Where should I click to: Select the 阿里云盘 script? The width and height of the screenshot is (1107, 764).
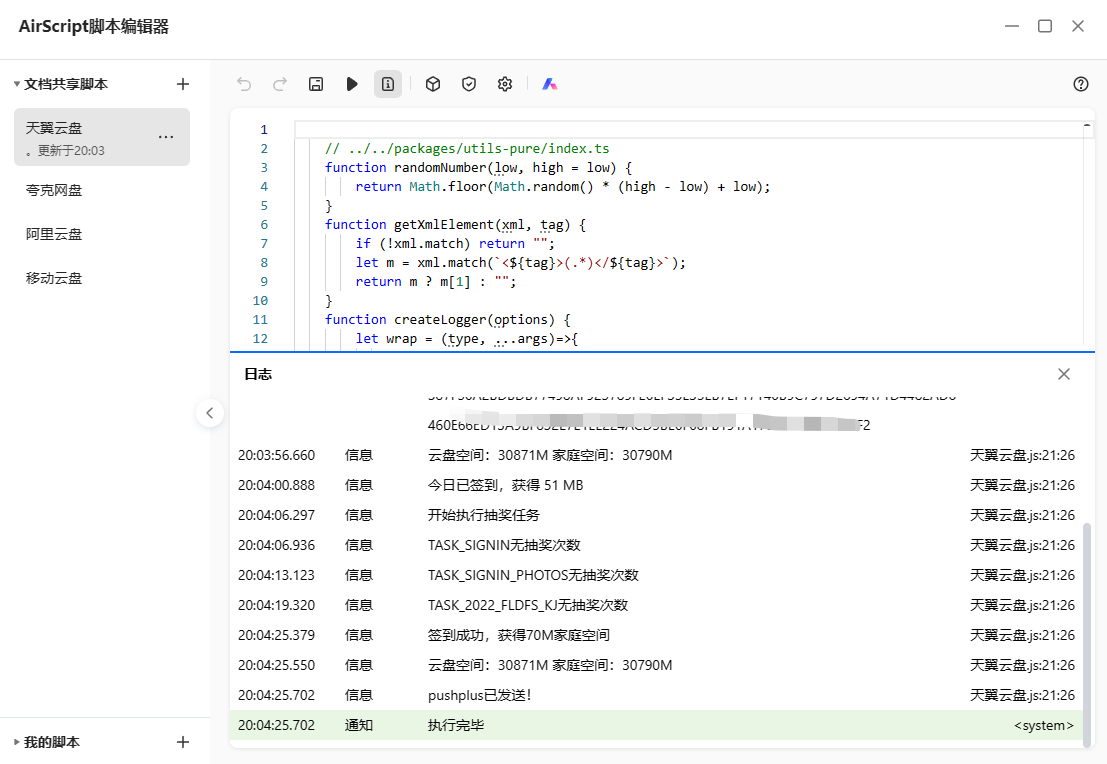point(54,234)
